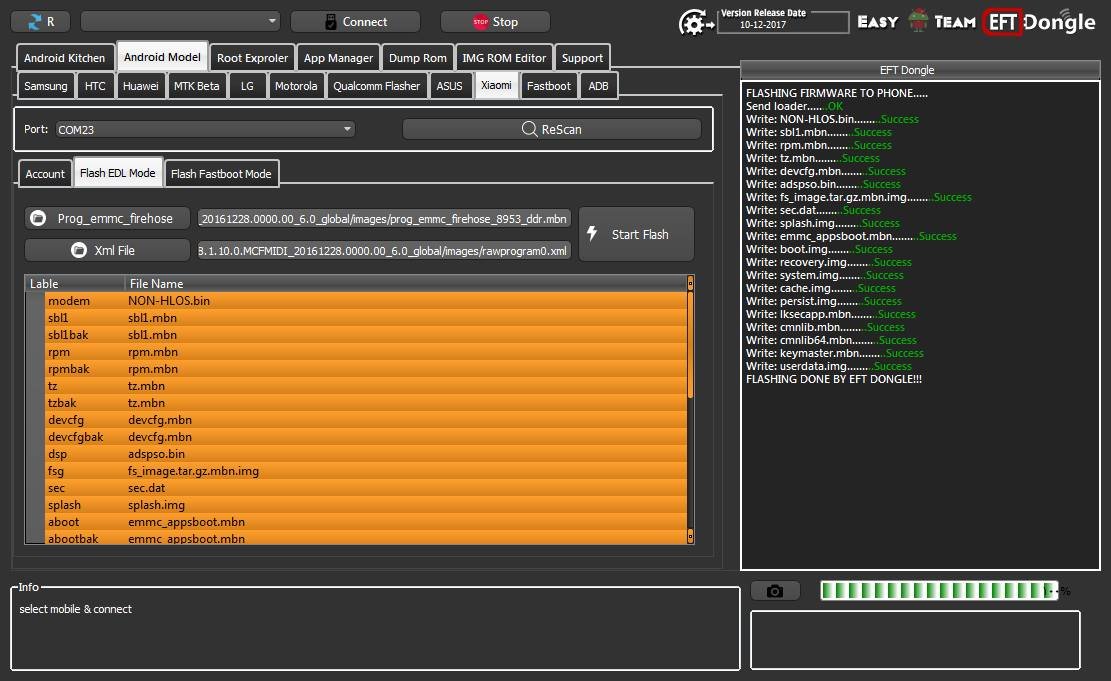Click the EFT Dongle log panel header

tap(920, 69)
